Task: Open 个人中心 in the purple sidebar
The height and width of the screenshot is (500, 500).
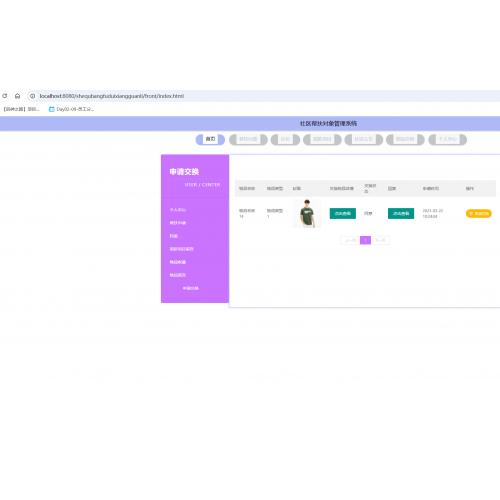Action: 178,210
